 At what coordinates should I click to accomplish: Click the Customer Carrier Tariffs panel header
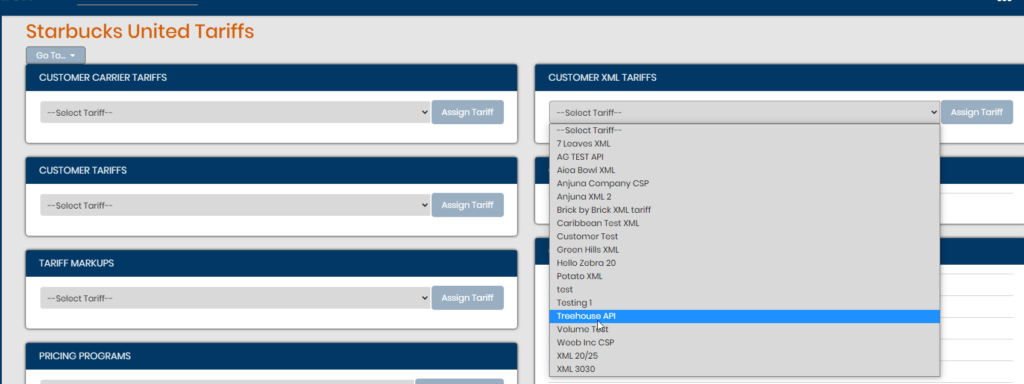pyautogui.click(x=272, y=78)
